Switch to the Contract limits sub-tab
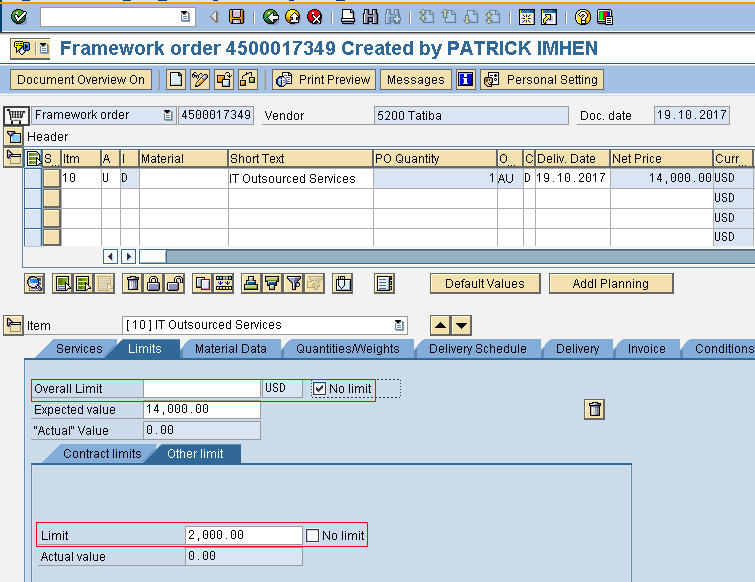The height and width of the screenshot is (582, 755). (102, 454)
